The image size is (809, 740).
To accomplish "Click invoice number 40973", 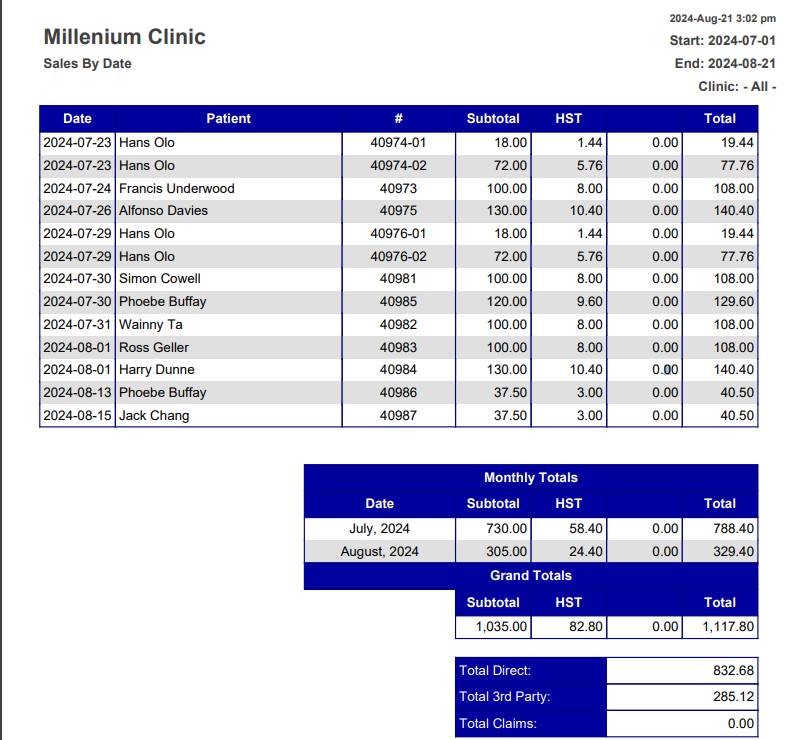I will (398, 188).
